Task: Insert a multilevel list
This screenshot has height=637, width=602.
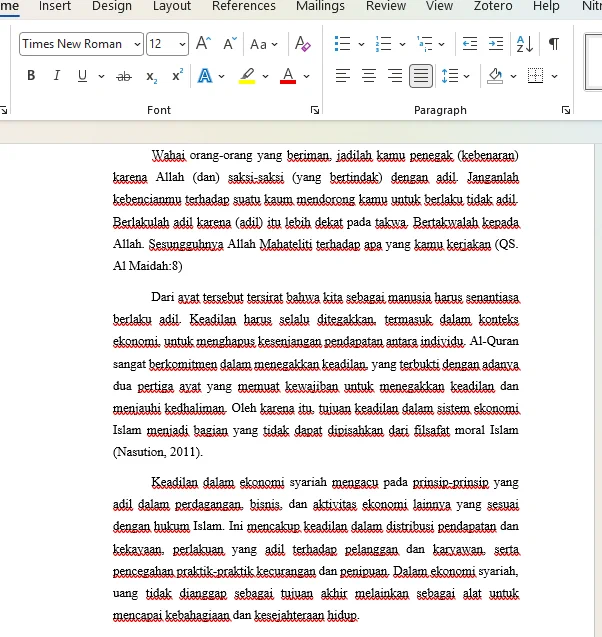Action: [x=424, y=43]
